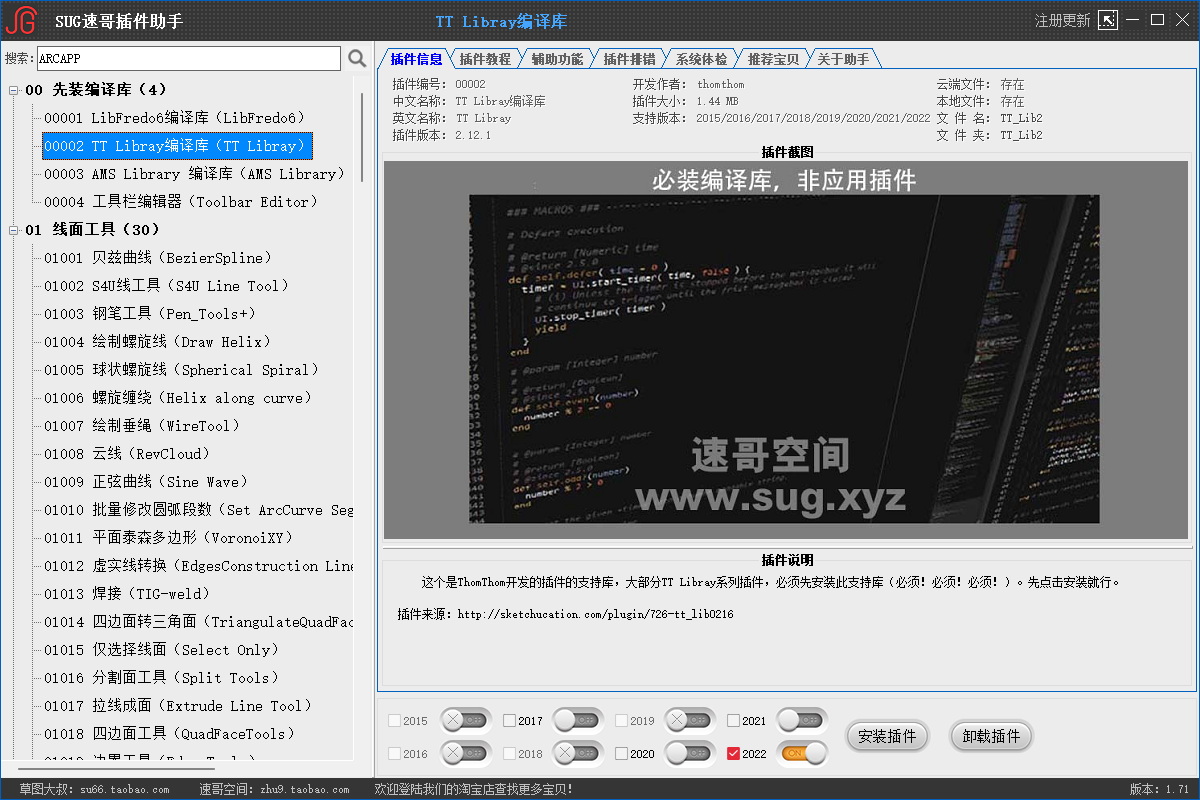Click the JG logo icon in title bar
This screenshot has width=1200, height=800.
(x=21, y=20)
